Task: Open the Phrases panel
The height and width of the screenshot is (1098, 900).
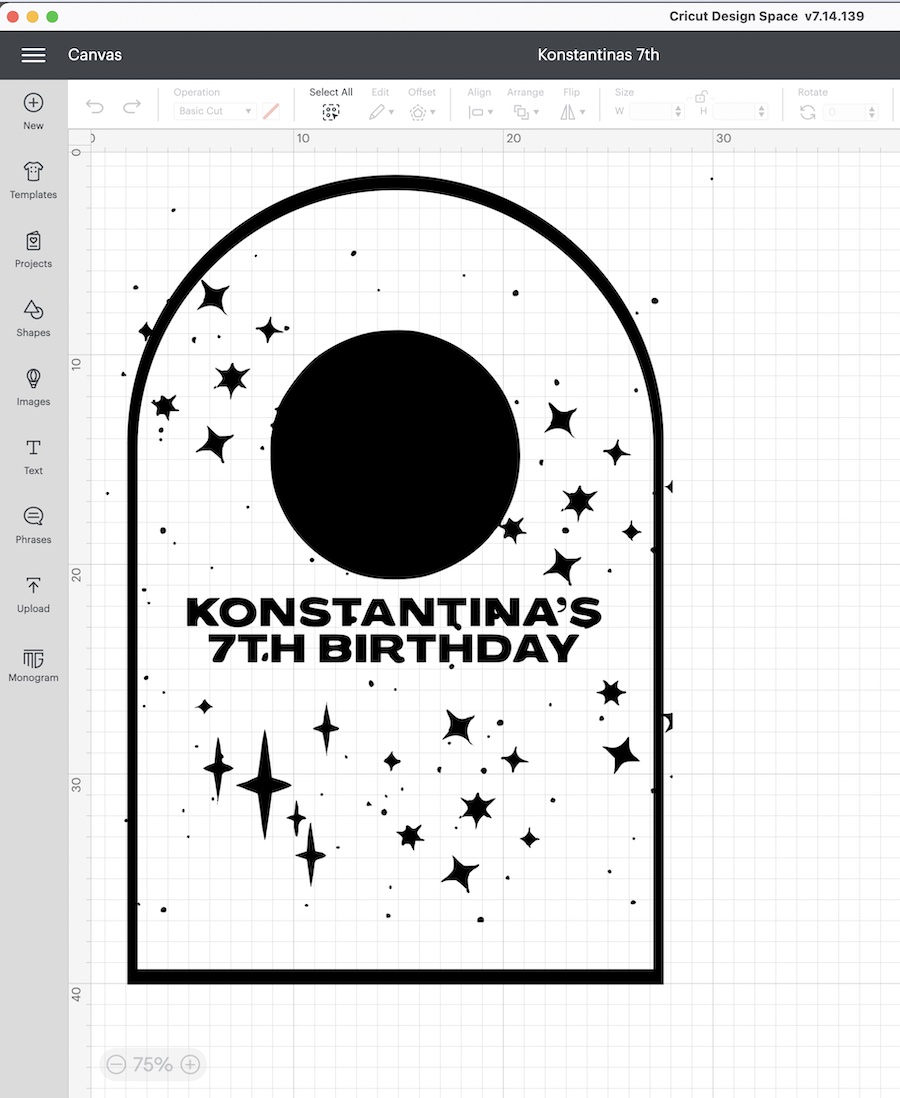Action: [34, 525]
